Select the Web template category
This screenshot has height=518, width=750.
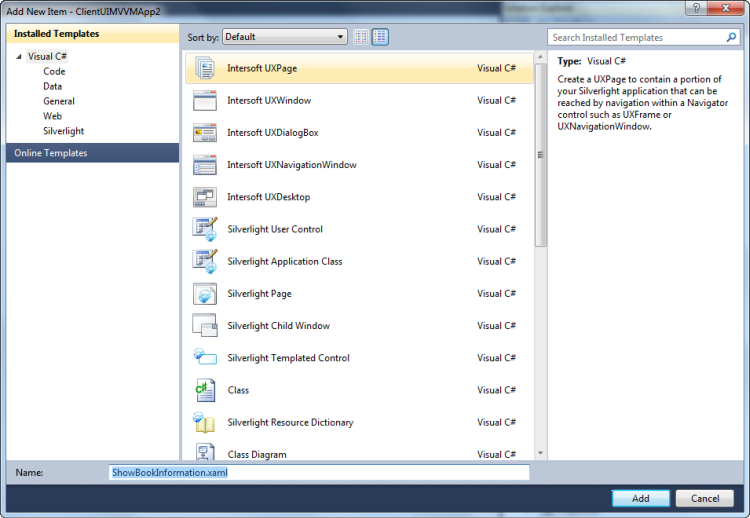(x=53, y=116)
